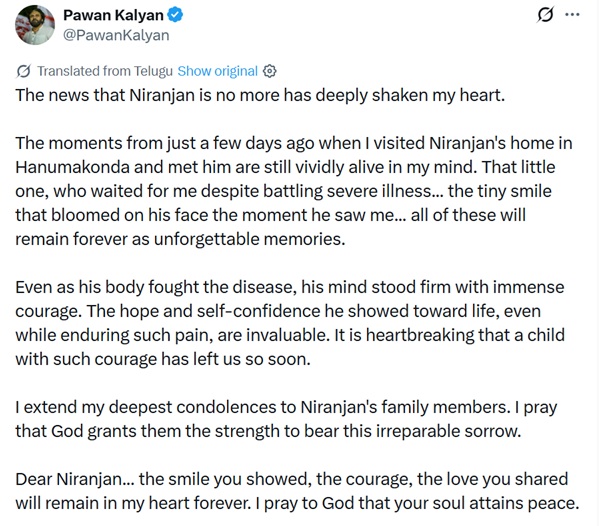This screenshot has height=526, width=609.
Task: Show original Telugu post text
Action: pos(218,71)
